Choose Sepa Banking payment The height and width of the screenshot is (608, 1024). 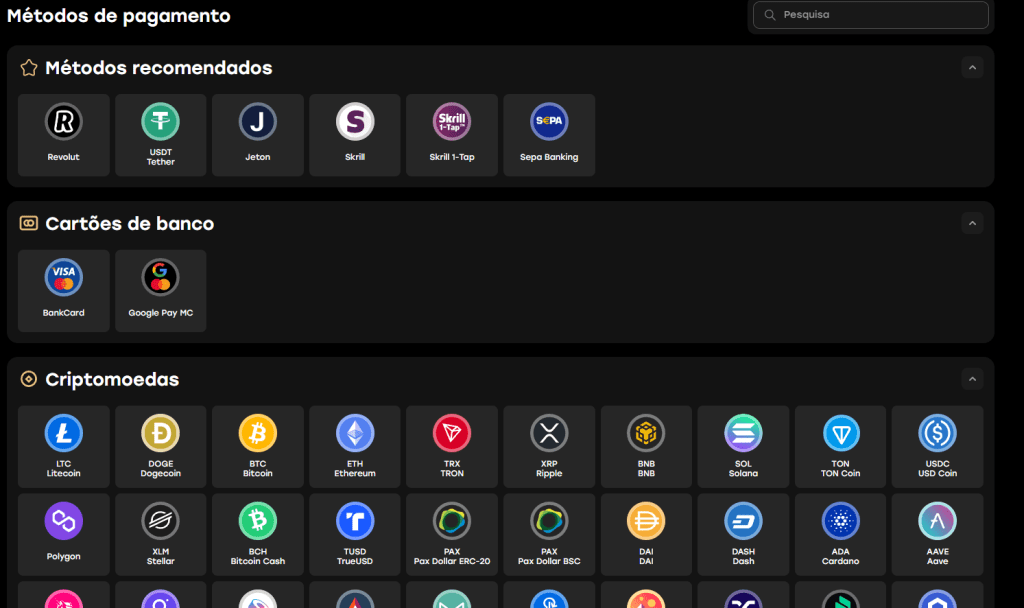click(549, 135)
